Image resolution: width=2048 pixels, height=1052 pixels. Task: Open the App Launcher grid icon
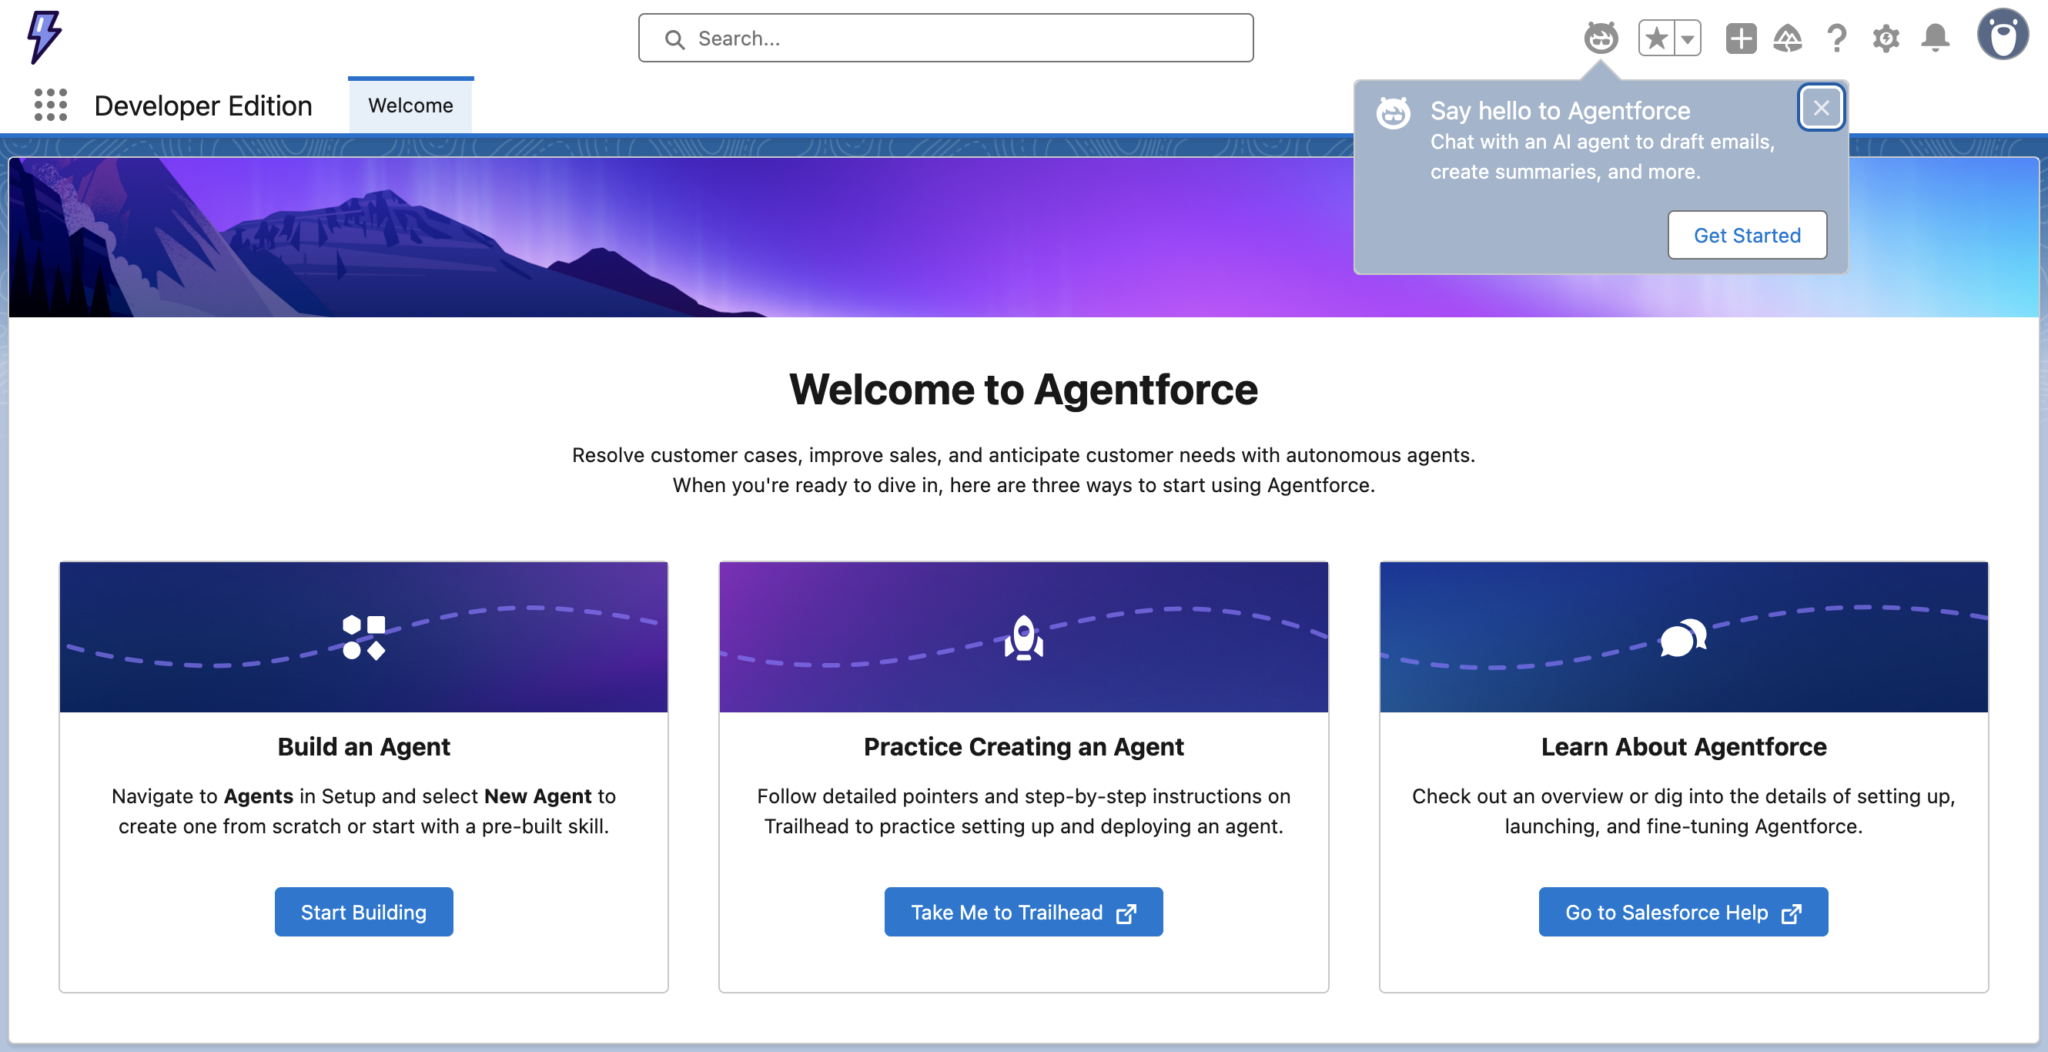49,105
